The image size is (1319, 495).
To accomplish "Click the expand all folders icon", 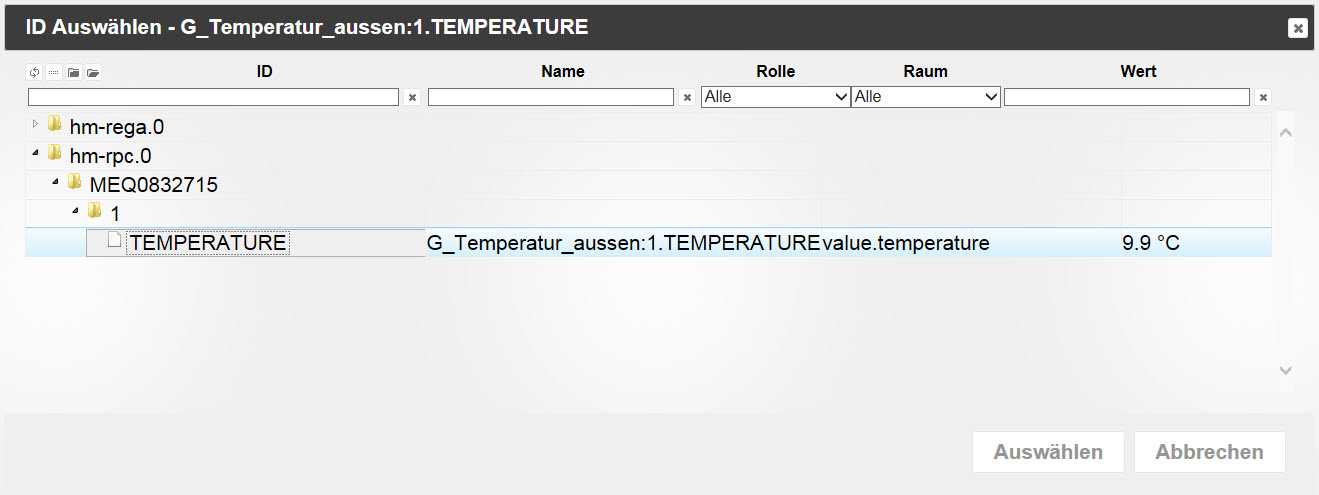I will (93, 73).
